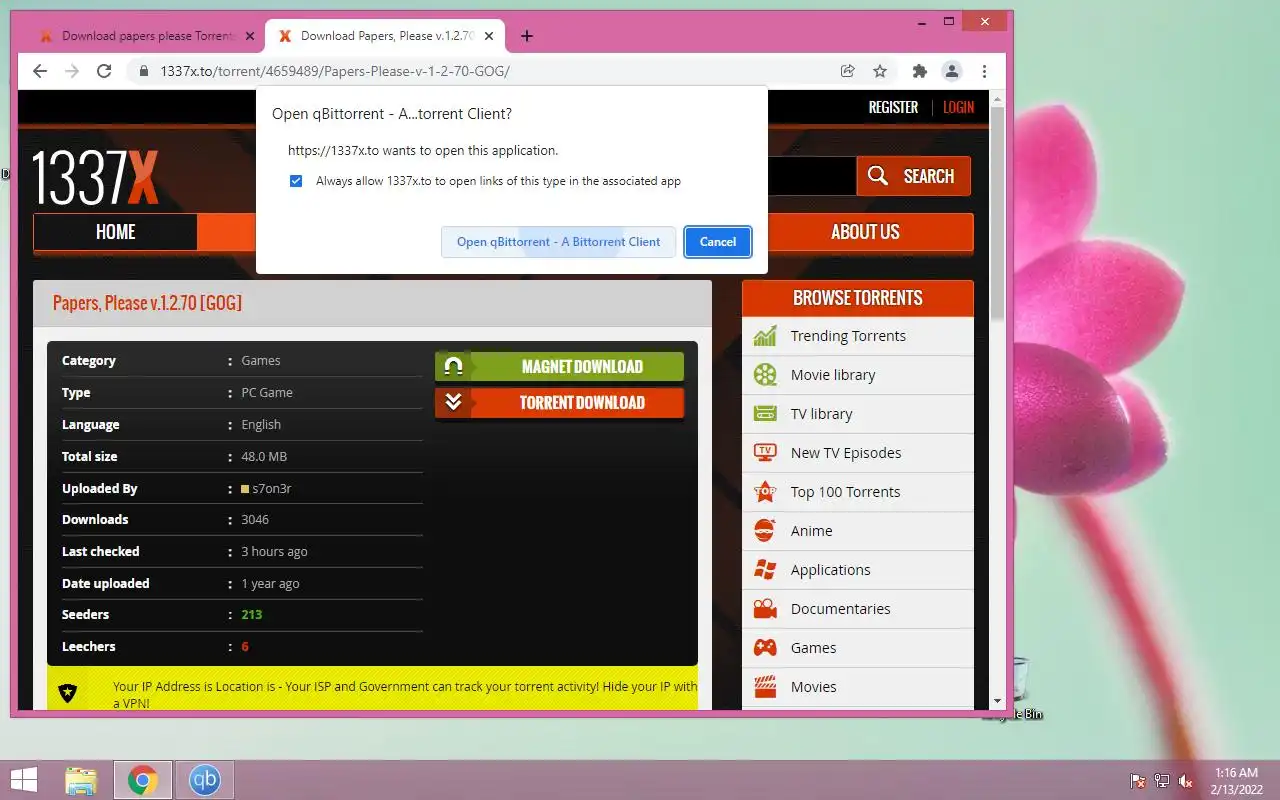This screenshot has height=800, width=1280.
Task: Open the Windows Start button
Action: tap(23, 780)
